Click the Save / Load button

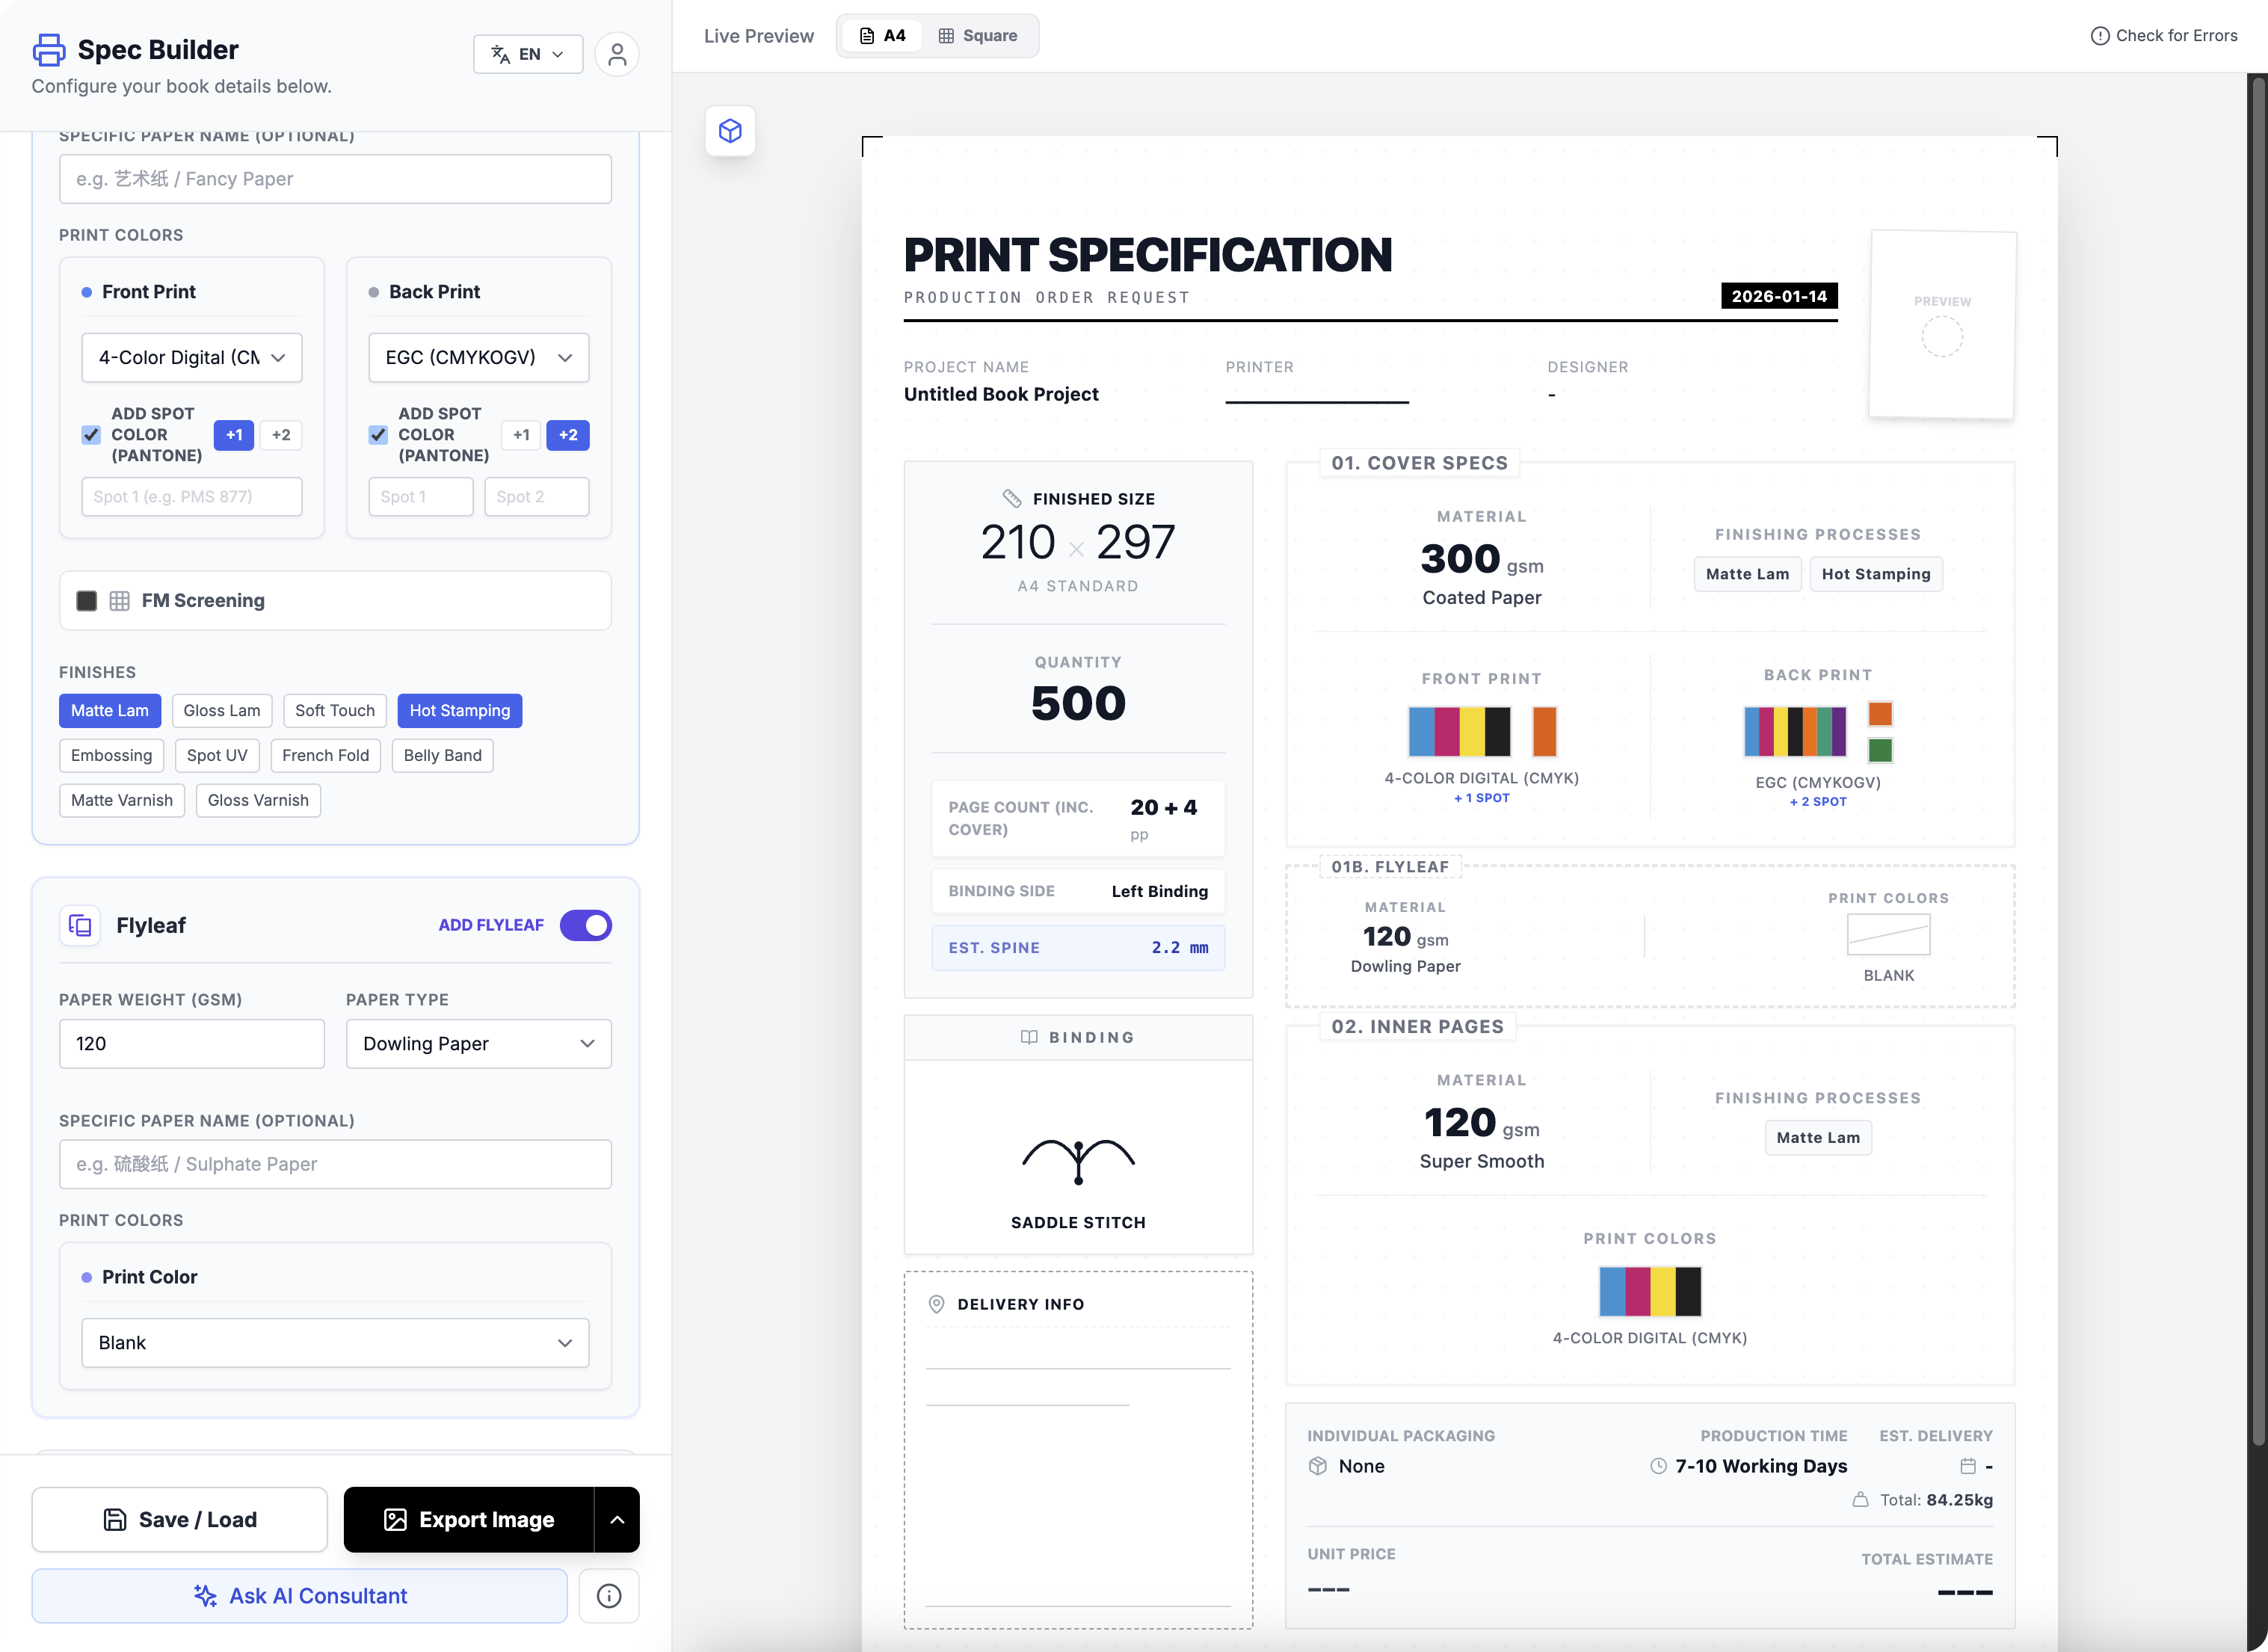click(x=179, y=1520)
